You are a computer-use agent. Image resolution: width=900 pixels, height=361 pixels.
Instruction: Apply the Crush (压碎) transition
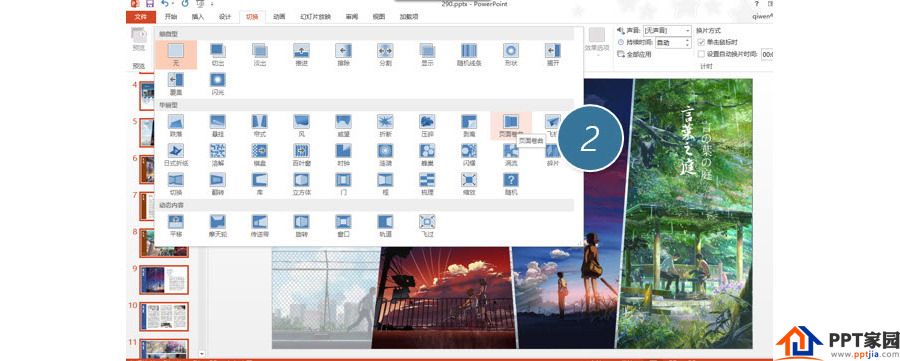click(x=427, y=125)
